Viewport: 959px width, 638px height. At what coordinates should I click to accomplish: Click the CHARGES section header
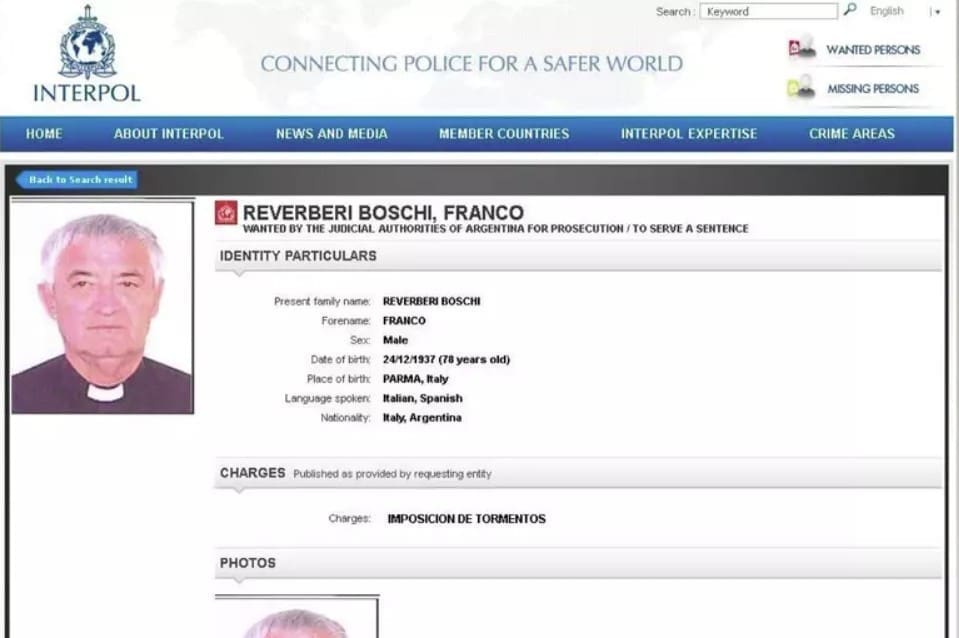coord(578,473)
